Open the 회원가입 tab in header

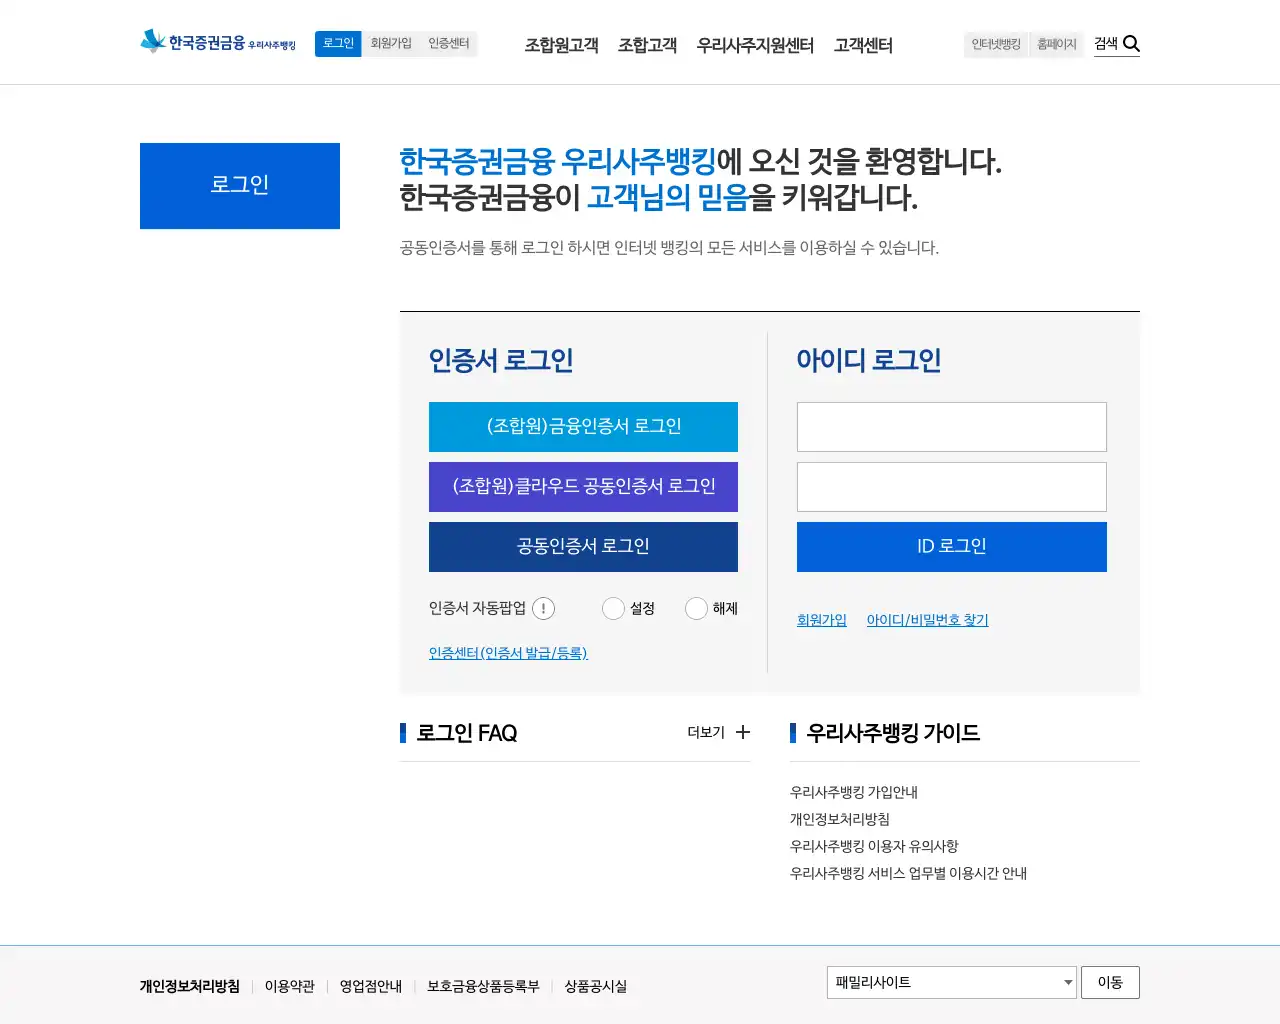click(x=391, y=44)
